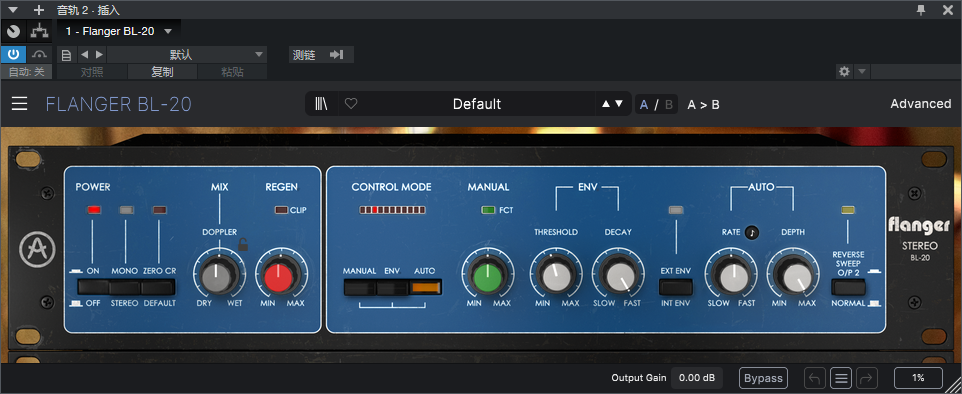
Task: Click the Arturia logo on the rack
Action: (37, 249)
